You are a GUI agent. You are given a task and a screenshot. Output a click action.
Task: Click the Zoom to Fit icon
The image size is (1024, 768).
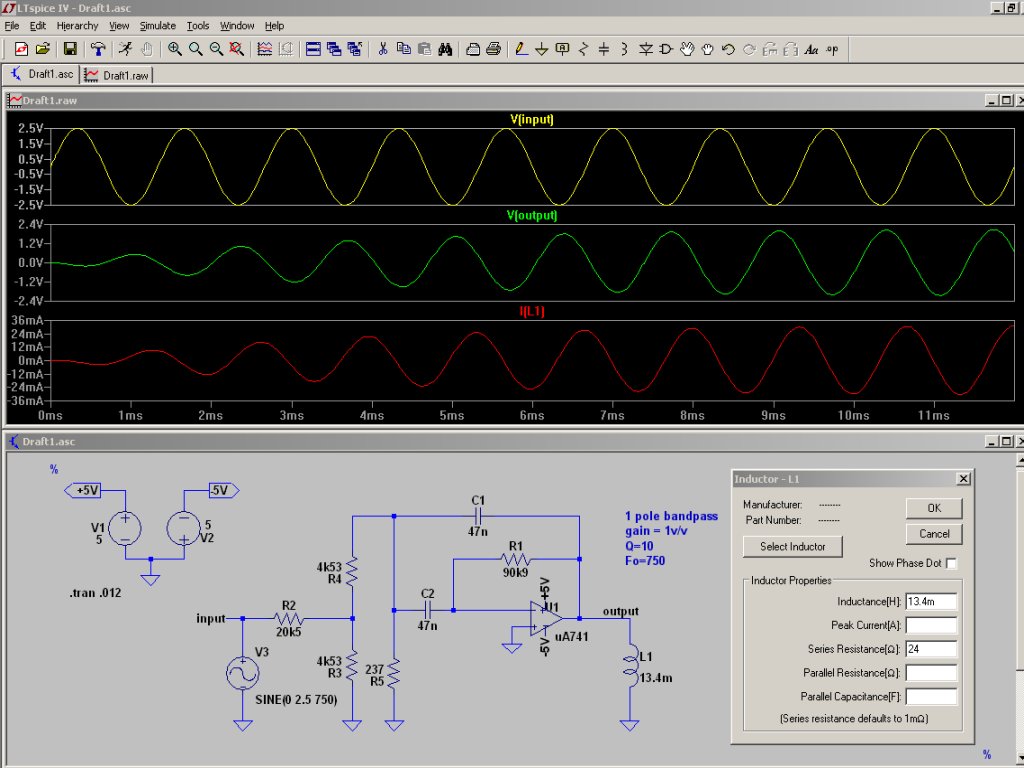pos(237,48)
